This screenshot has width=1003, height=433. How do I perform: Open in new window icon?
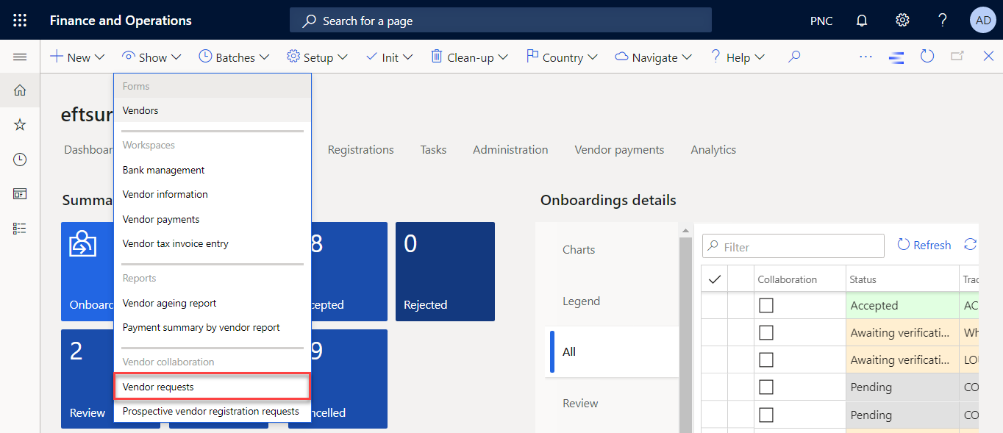pos(958,57)
